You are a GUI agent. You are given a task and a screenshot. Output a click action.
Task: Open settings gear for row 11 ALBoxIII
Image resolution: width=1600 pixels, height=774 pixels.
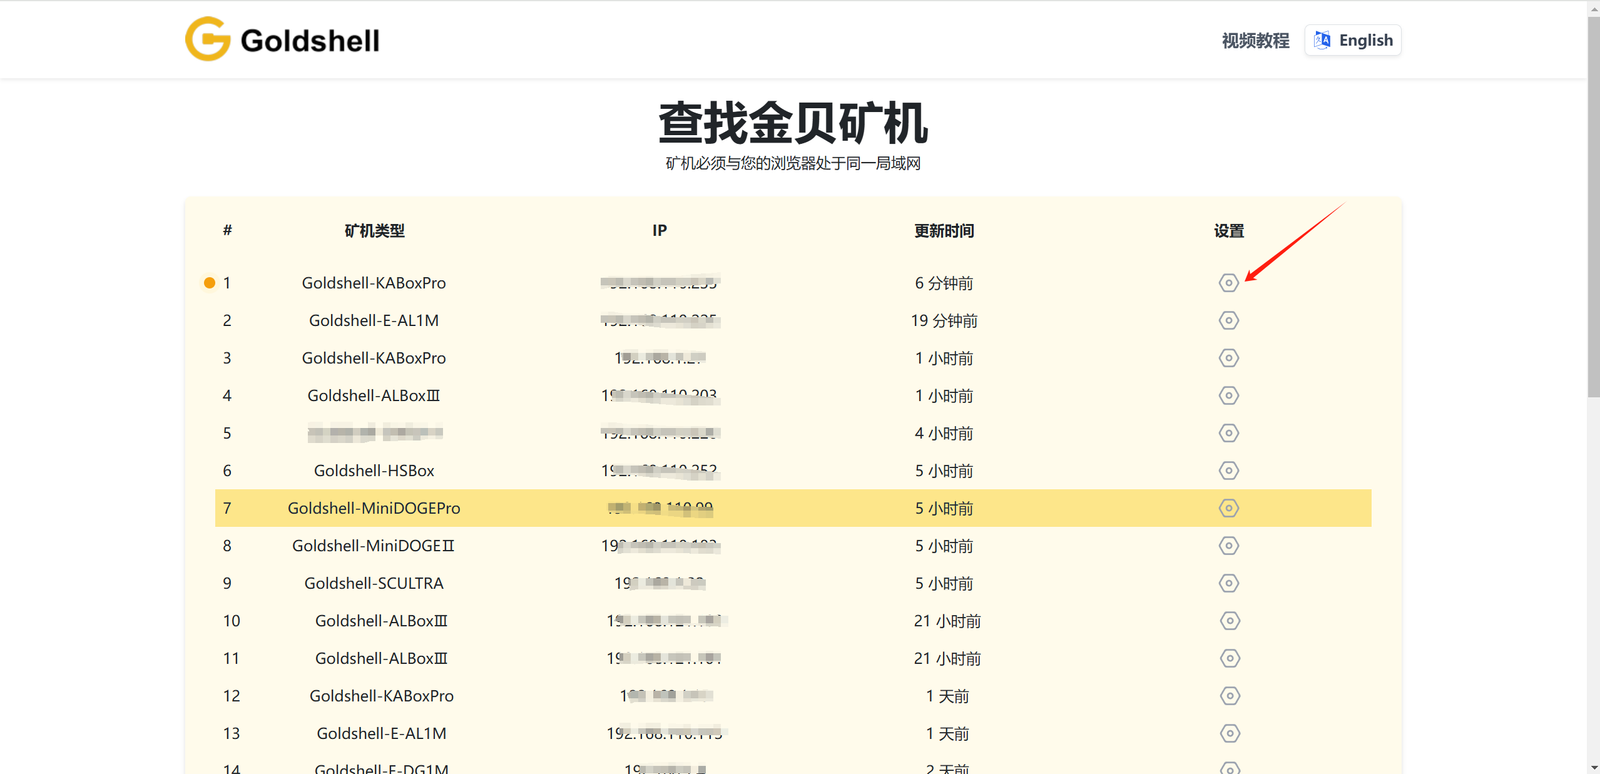pyautogui.click(x=1230, y=658)
